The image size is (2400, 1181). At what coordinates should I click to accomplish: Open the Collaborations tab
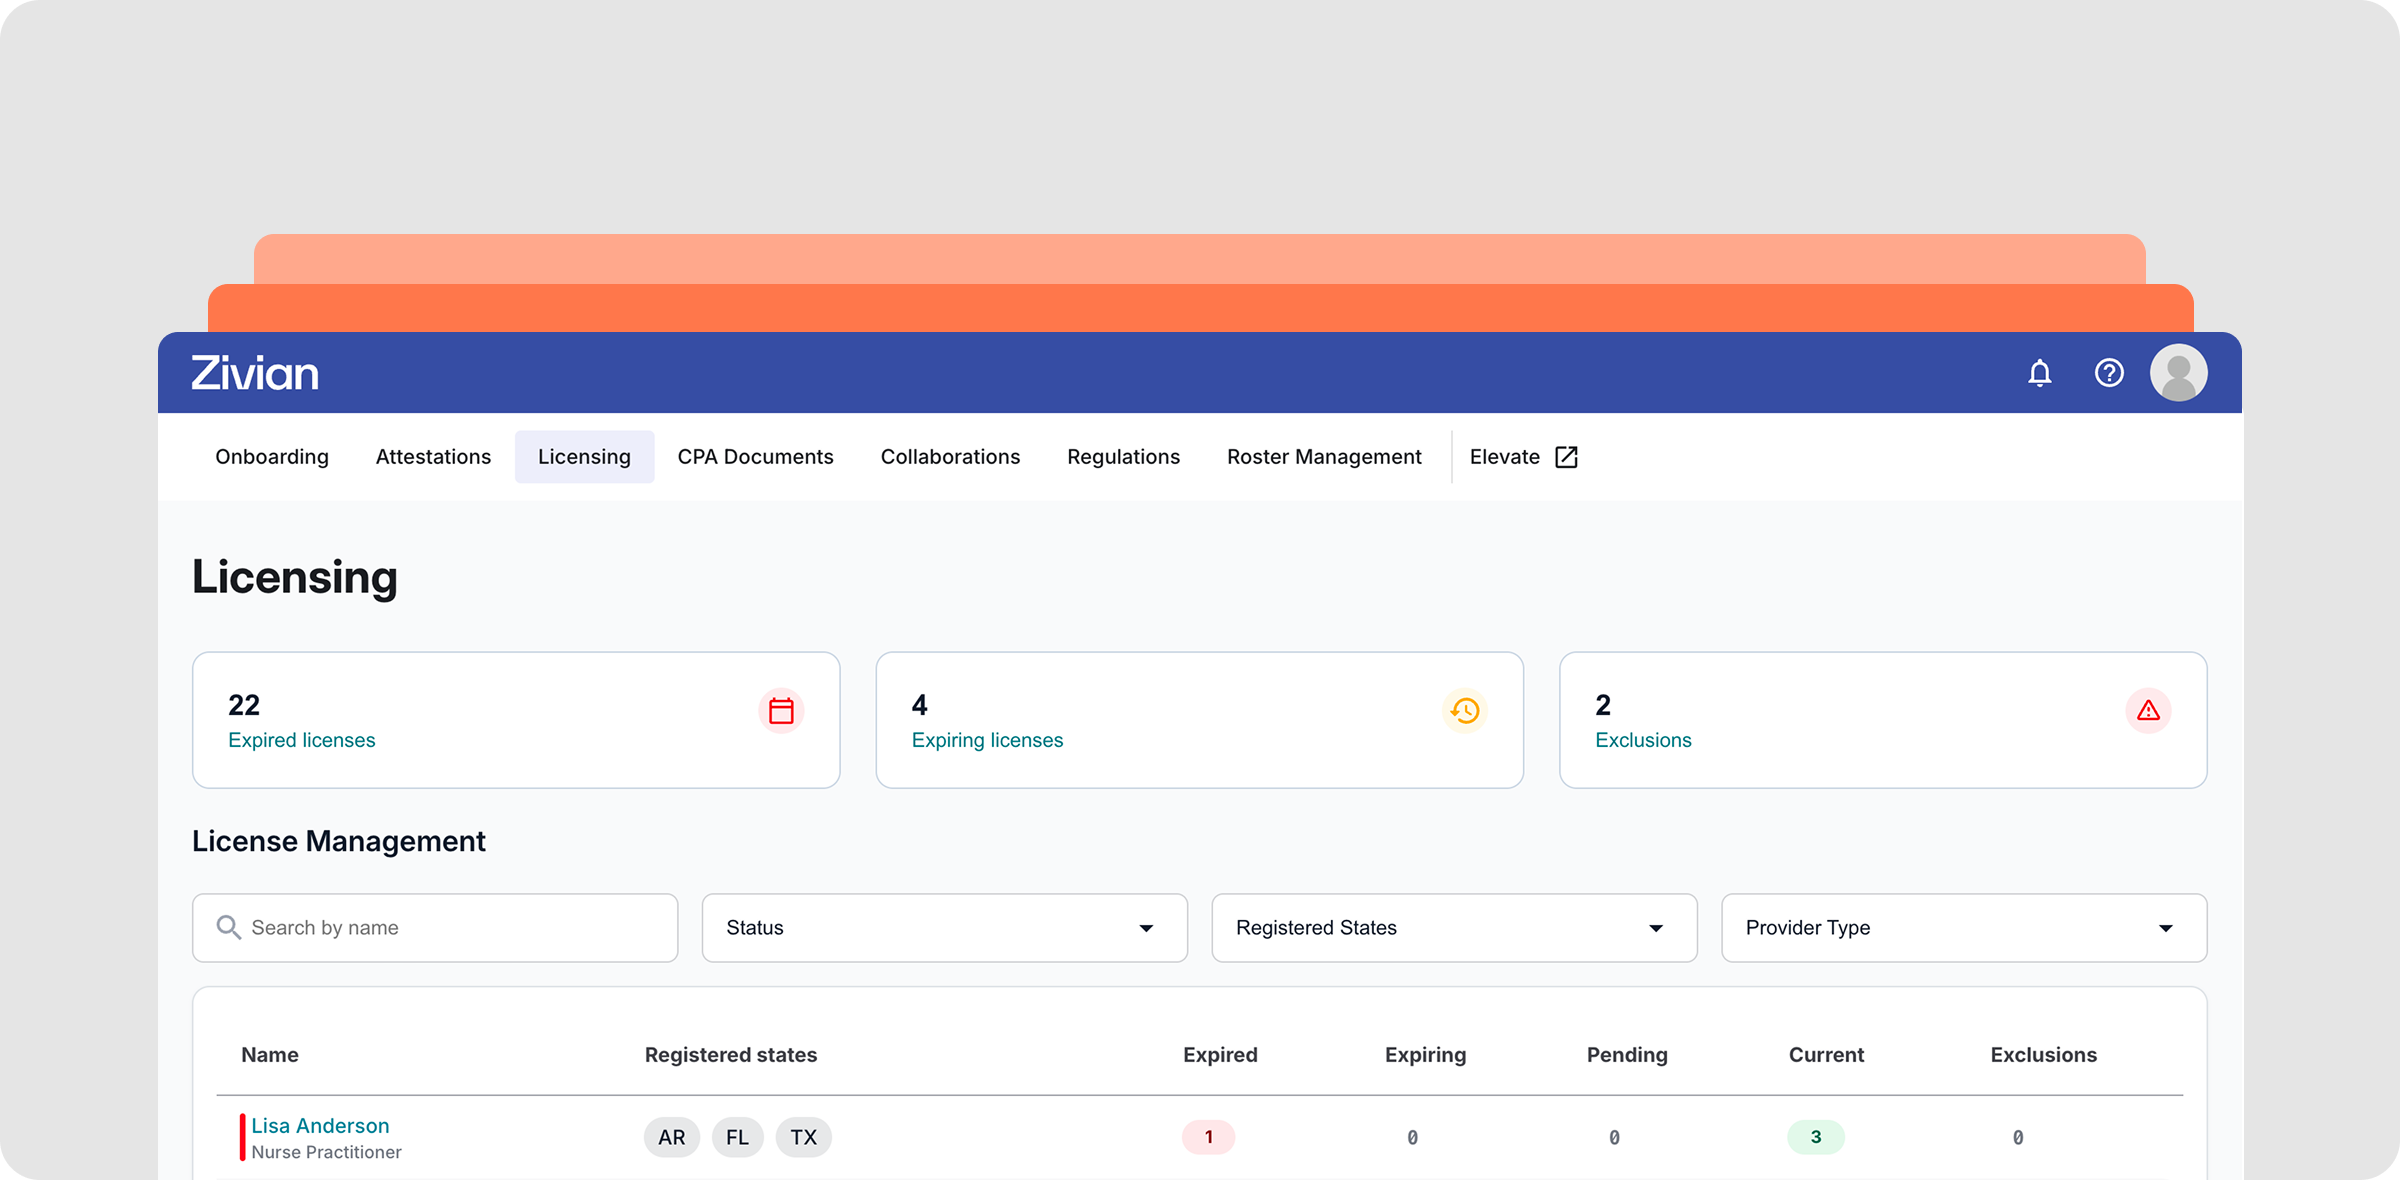[950, 457]
